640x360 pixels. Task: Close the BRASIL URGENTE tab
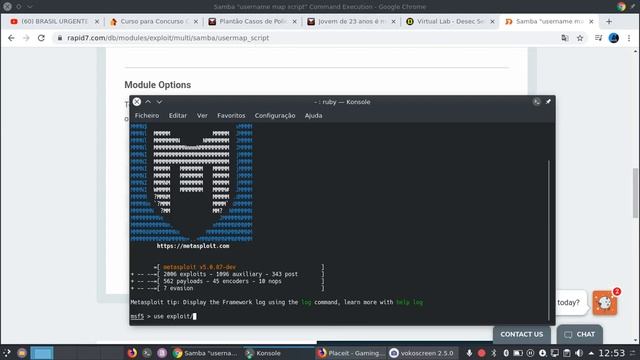point(97,22)
